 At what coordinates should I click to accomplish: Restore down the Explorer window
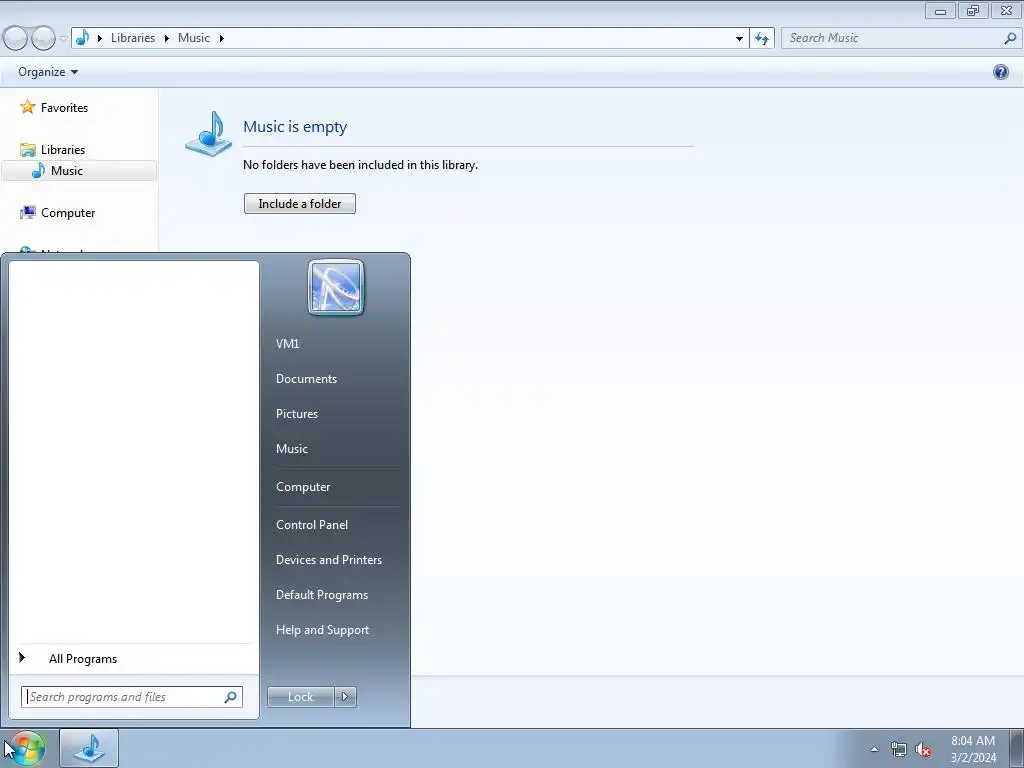pos(973,10)
